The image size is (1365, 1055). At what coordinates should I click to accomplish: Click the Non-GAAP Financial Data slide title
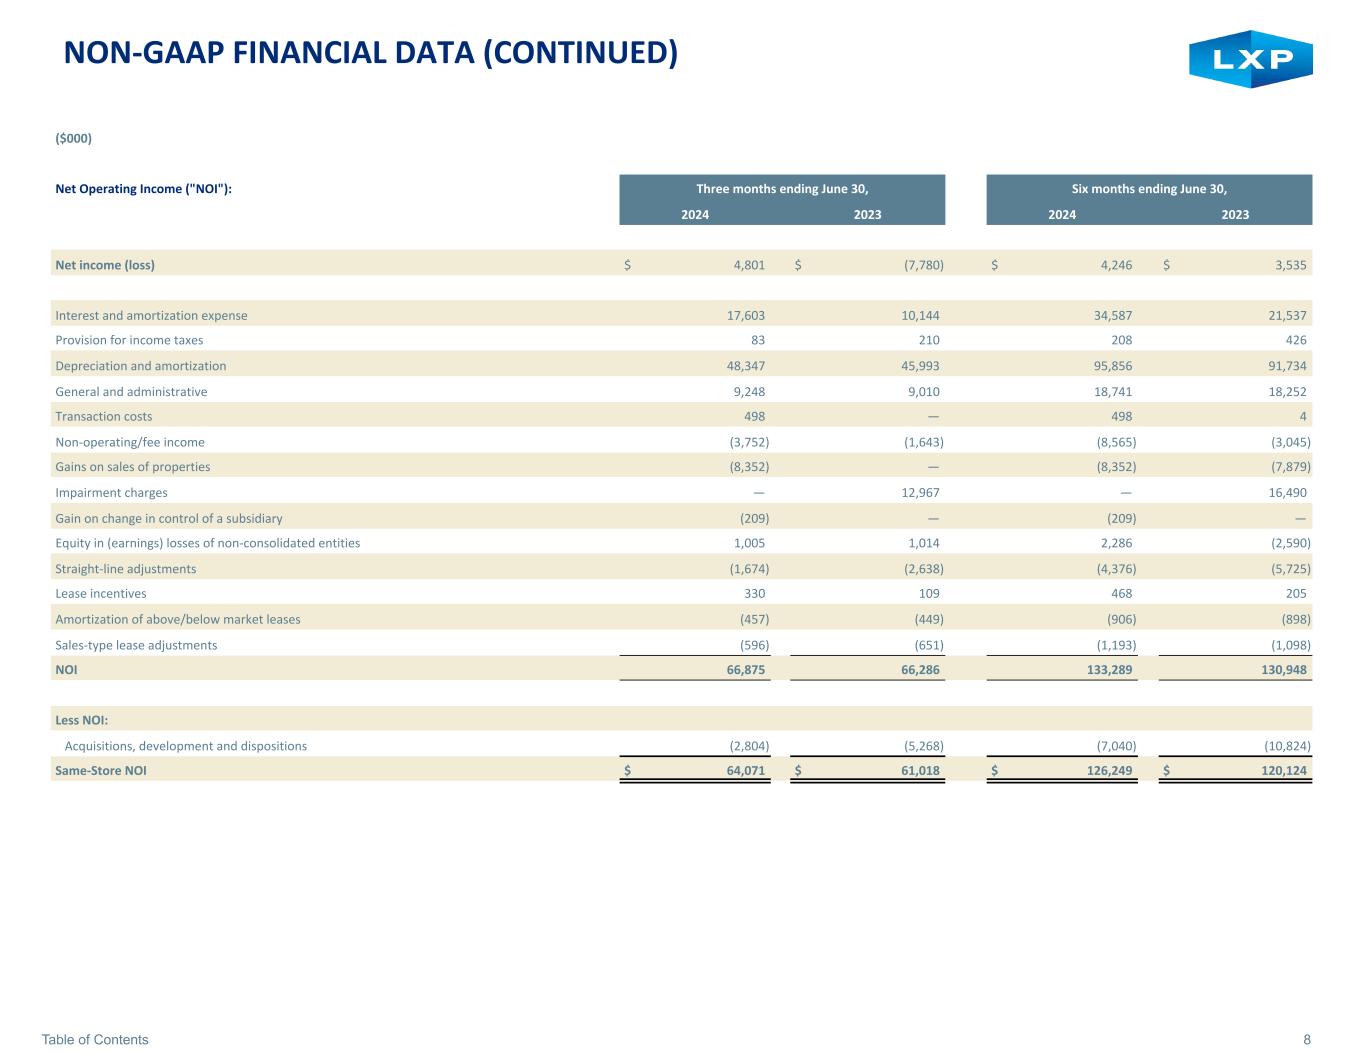370,52
